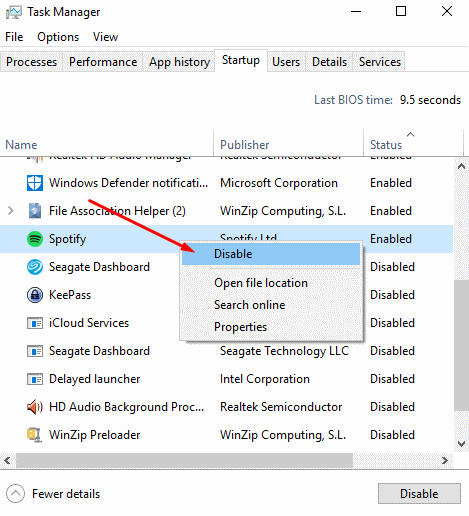Screen dimensions: 469x516
Task: Click the Disable button at the bottom
Action: point(419,494)
